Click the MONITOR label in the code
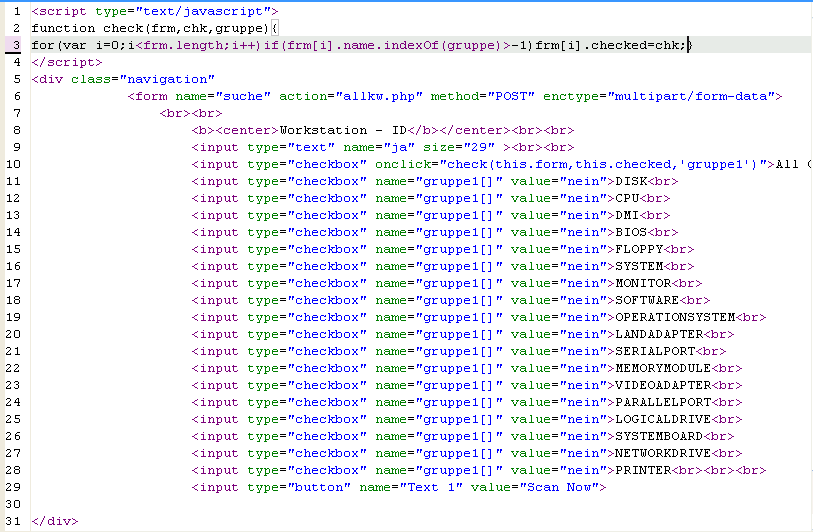The image size is (813, 532). [642, 283]
